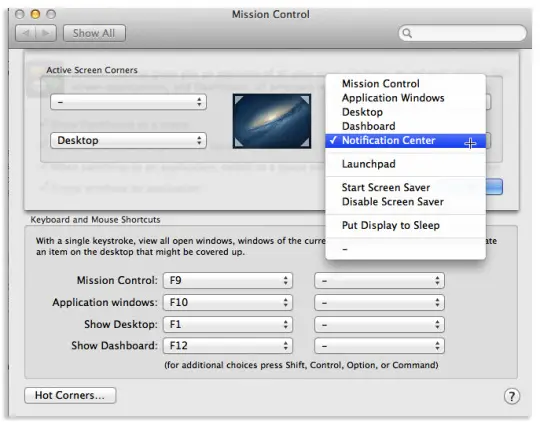The height and width of the screenshot is (424, 540).
Task: Click the back navigation arrow
Action: [x=26, y=33]
